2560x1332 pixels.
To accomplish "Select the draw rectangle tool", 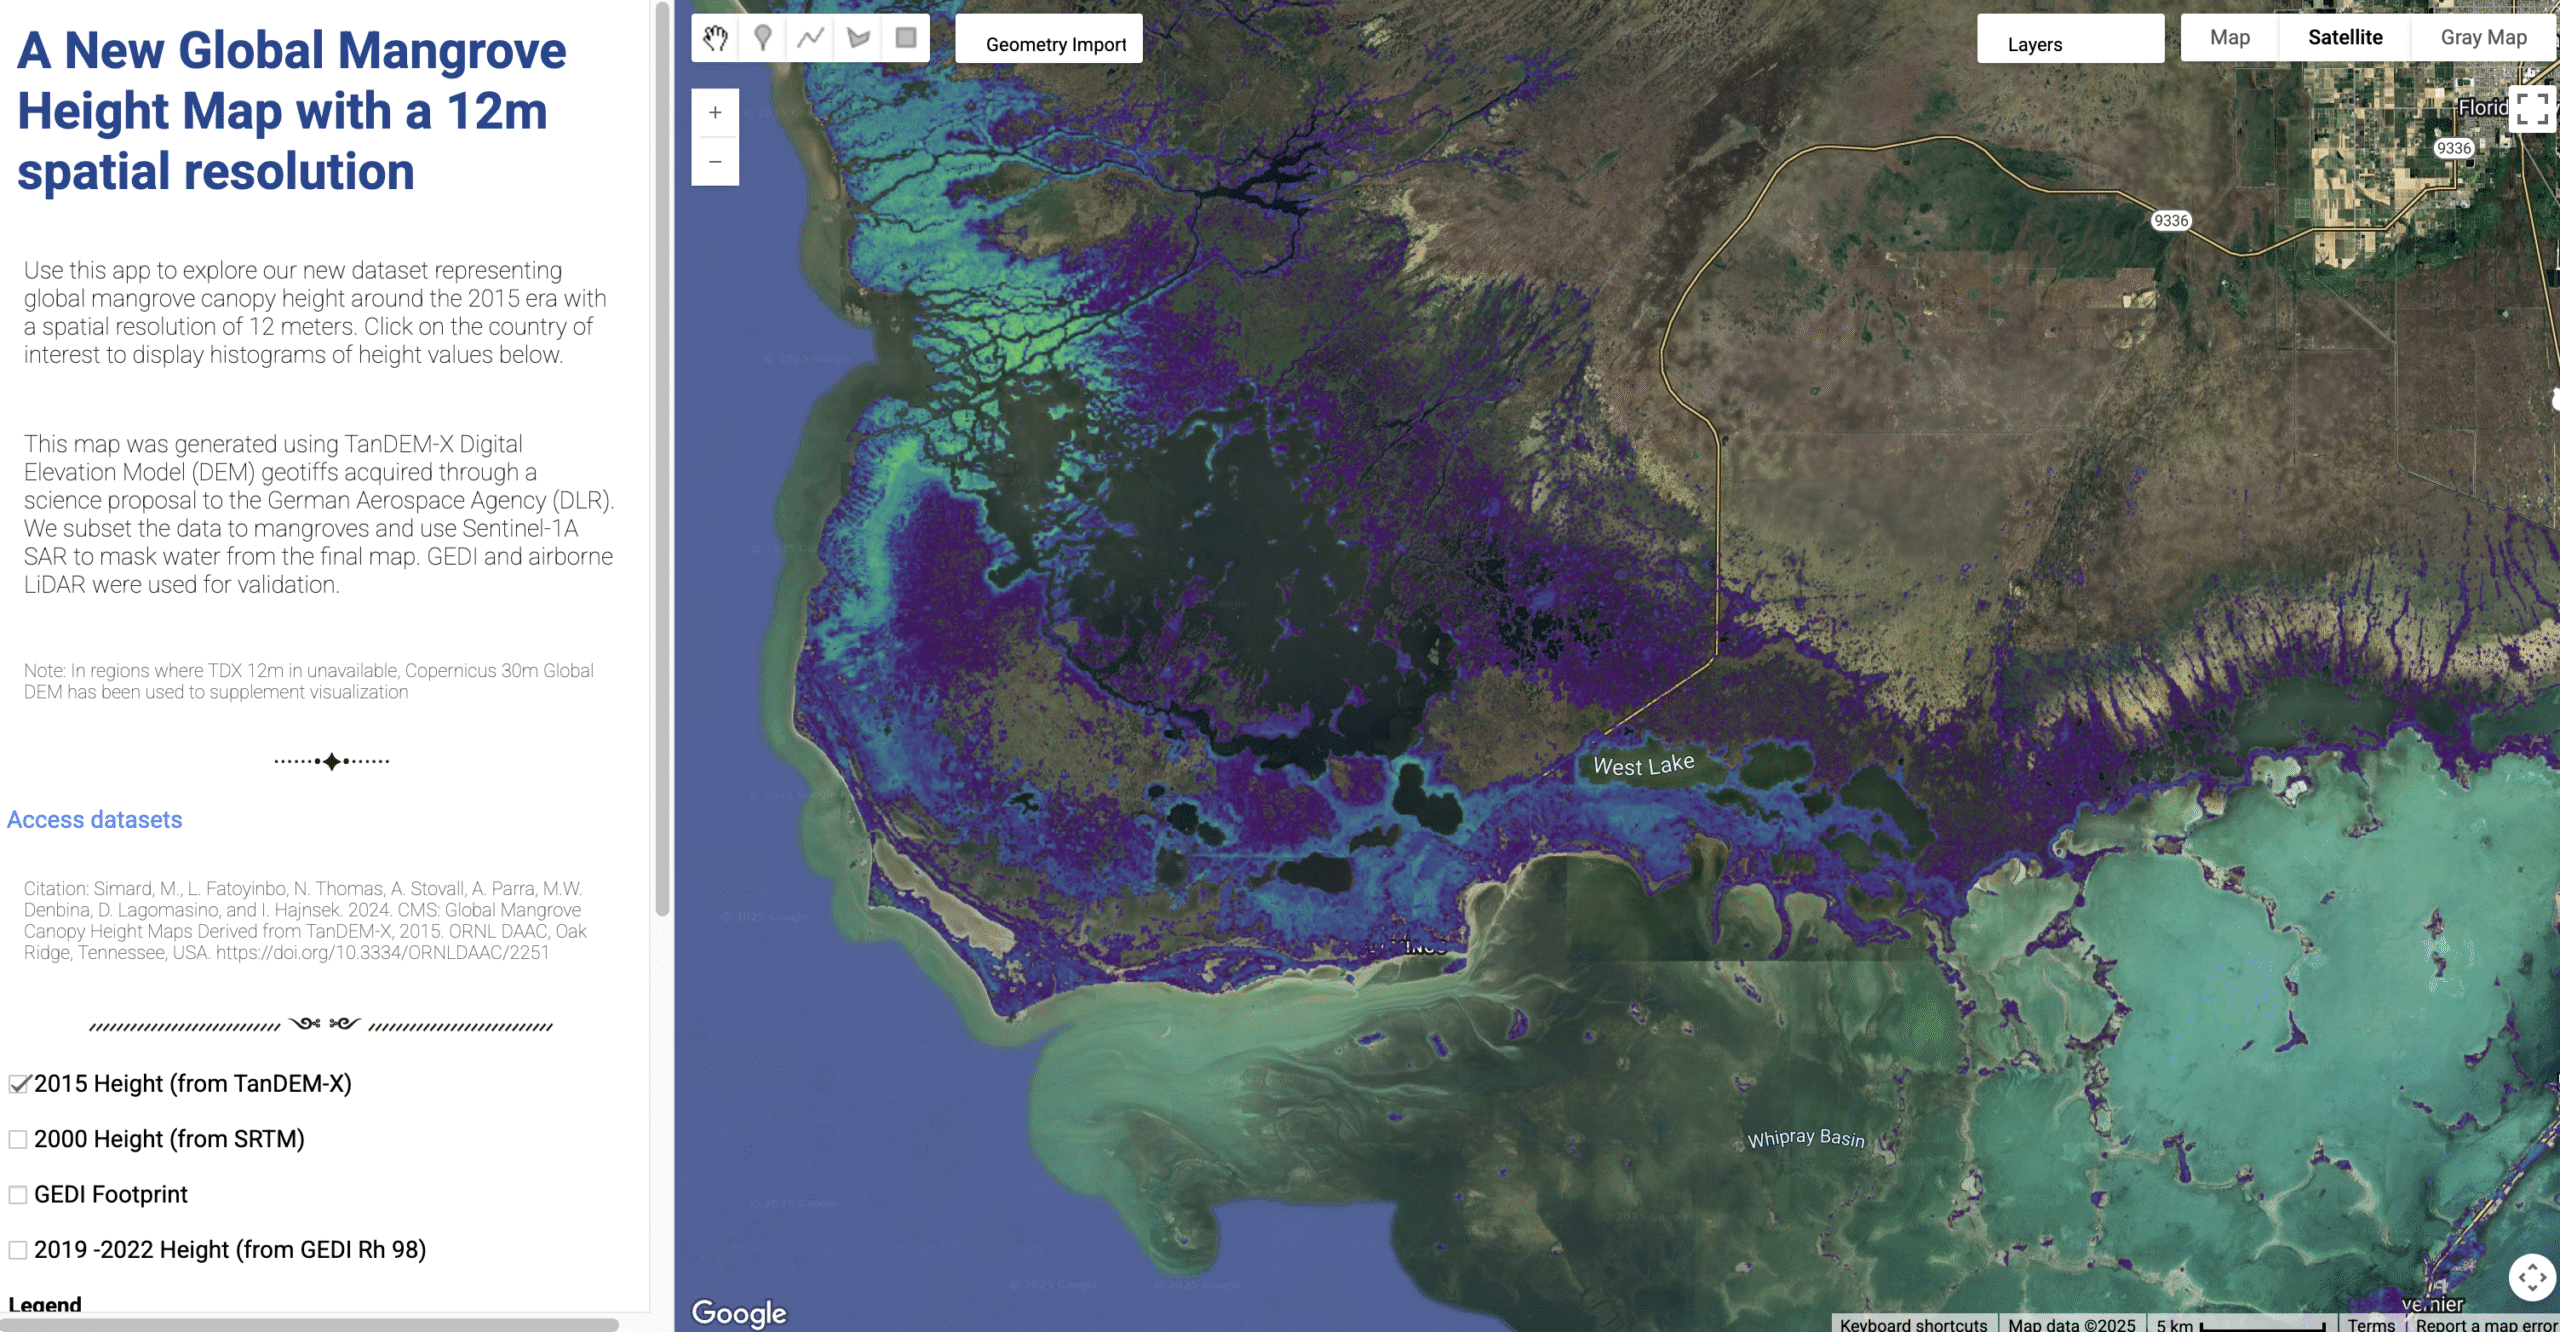I will click(906, 38).
